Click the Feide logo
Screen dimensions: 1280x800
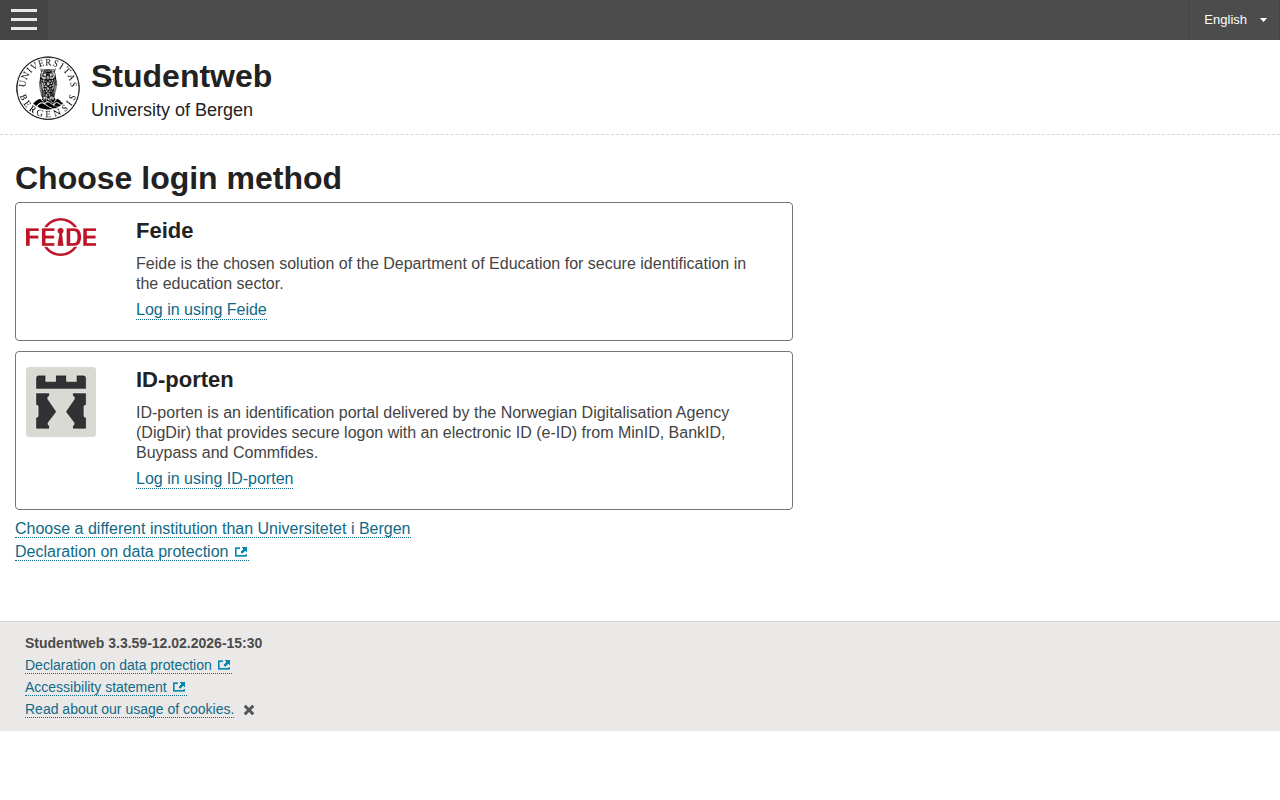[60, 237]
